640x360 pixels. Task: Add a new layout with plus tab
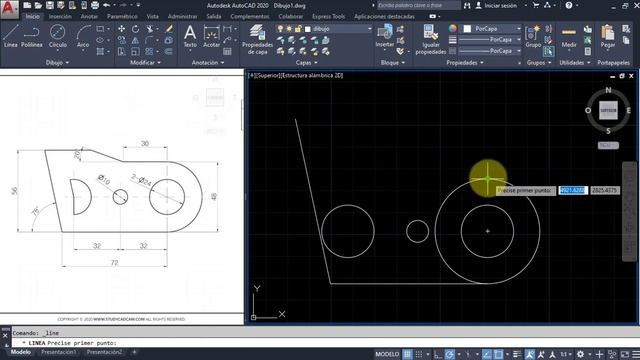134,352
